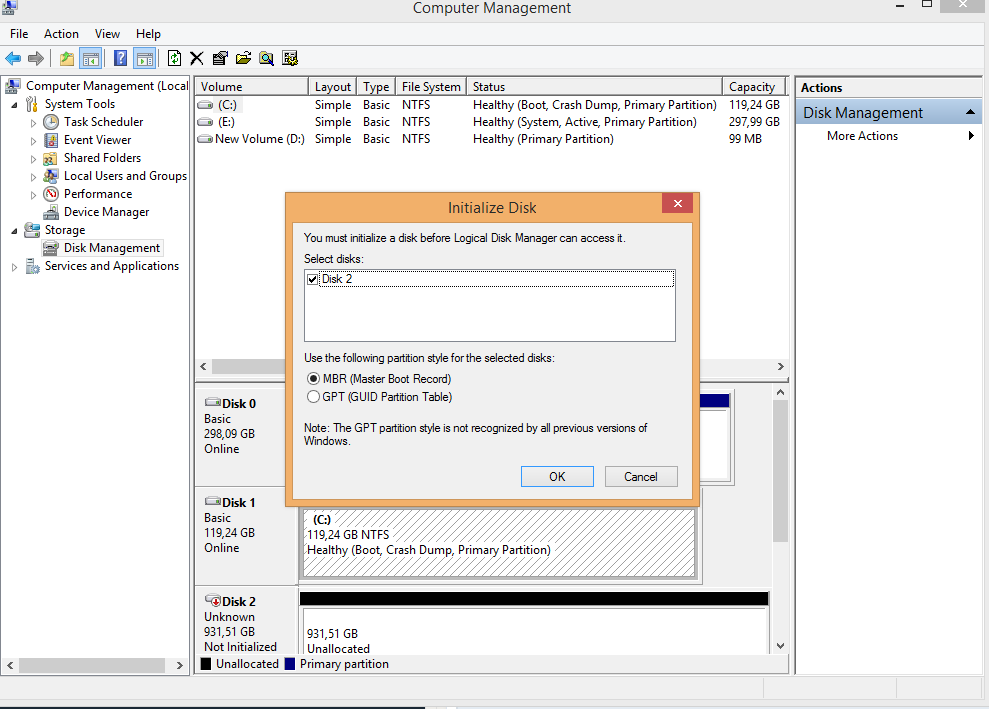Image resolution: width=989 pixels, height=709 pixels.
Task: Sort by the File System column header
Action: click(x=431, y=86)
